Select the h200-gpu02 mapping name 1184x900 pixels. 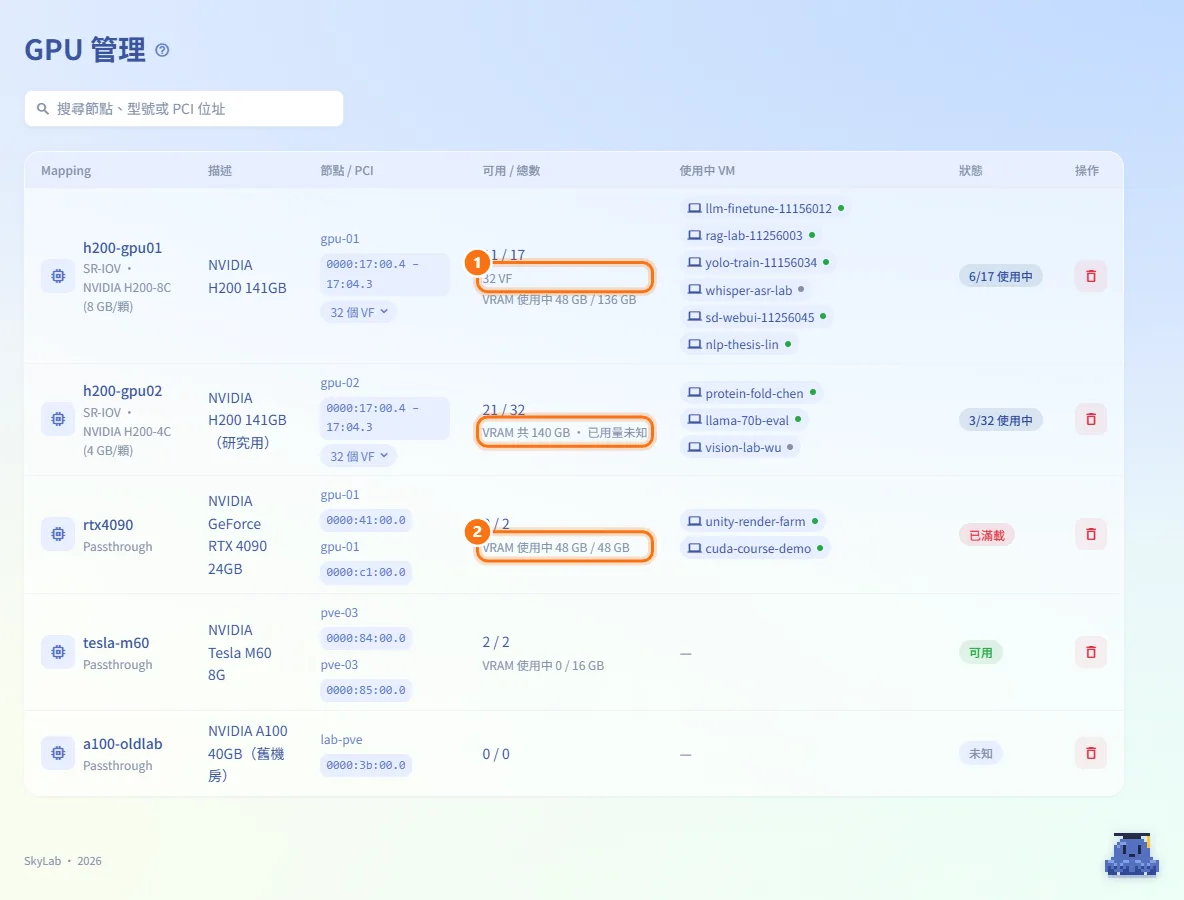click(122, 391)
